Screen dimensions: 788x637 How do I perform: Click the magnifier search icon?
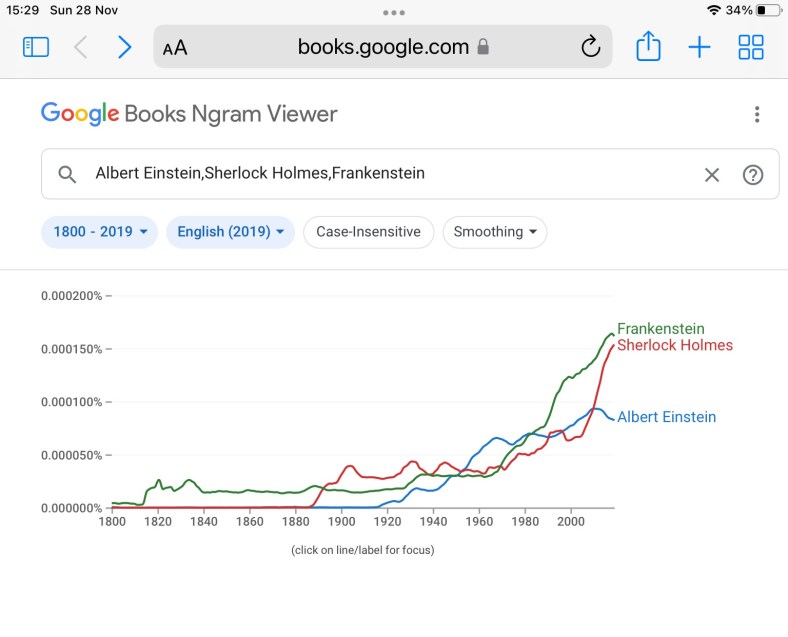tap(67, 175)
